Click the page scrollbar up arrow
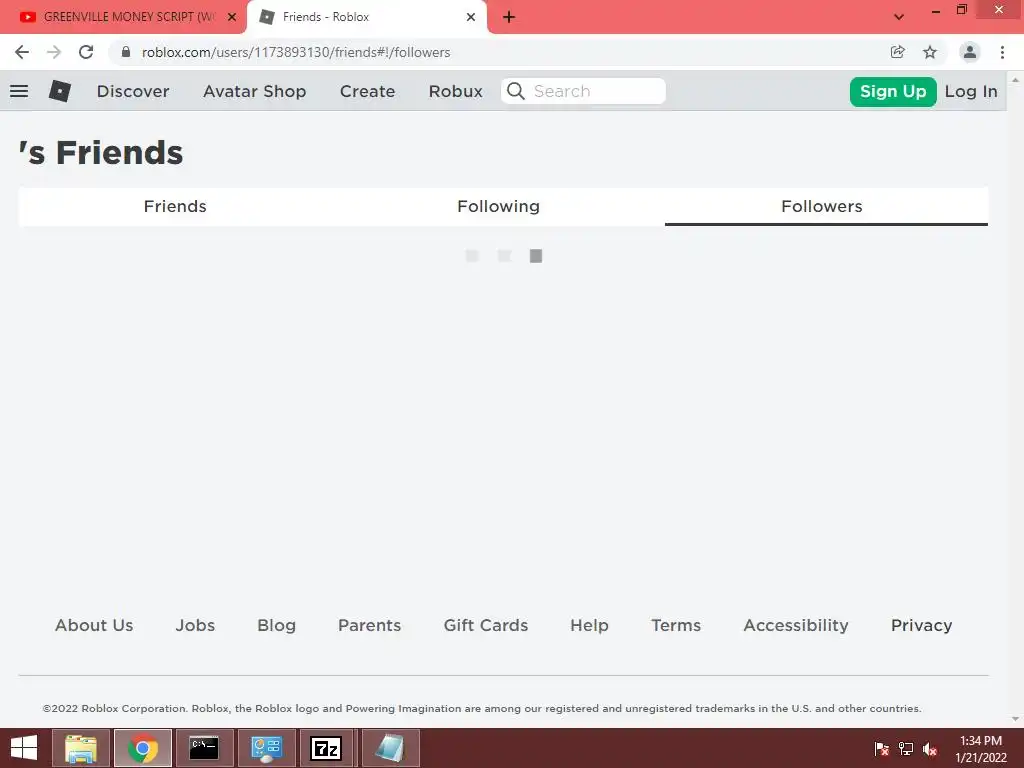The width and height of the screenshot is (1024, 768). click(x=1015, y=79)
